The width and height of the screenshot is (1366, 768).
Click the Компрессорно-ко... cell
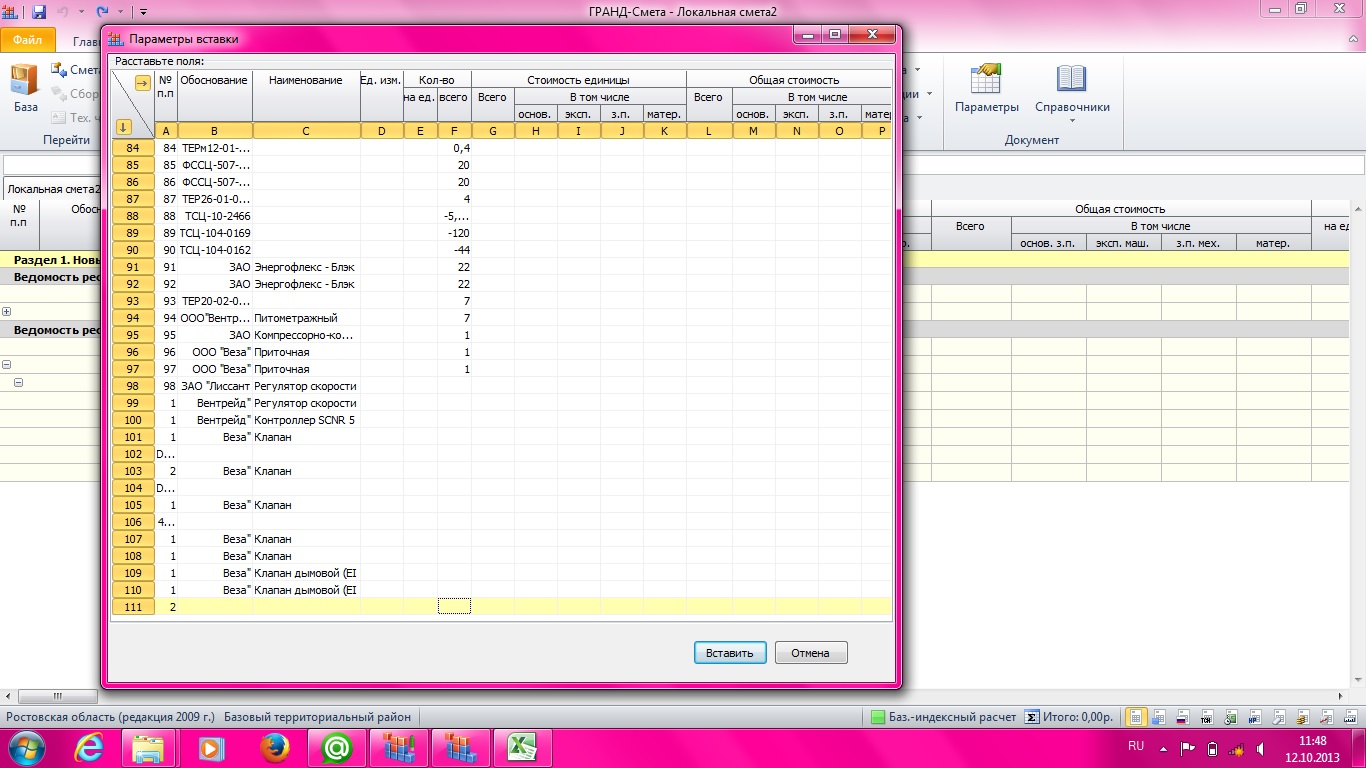pos(306,335)
